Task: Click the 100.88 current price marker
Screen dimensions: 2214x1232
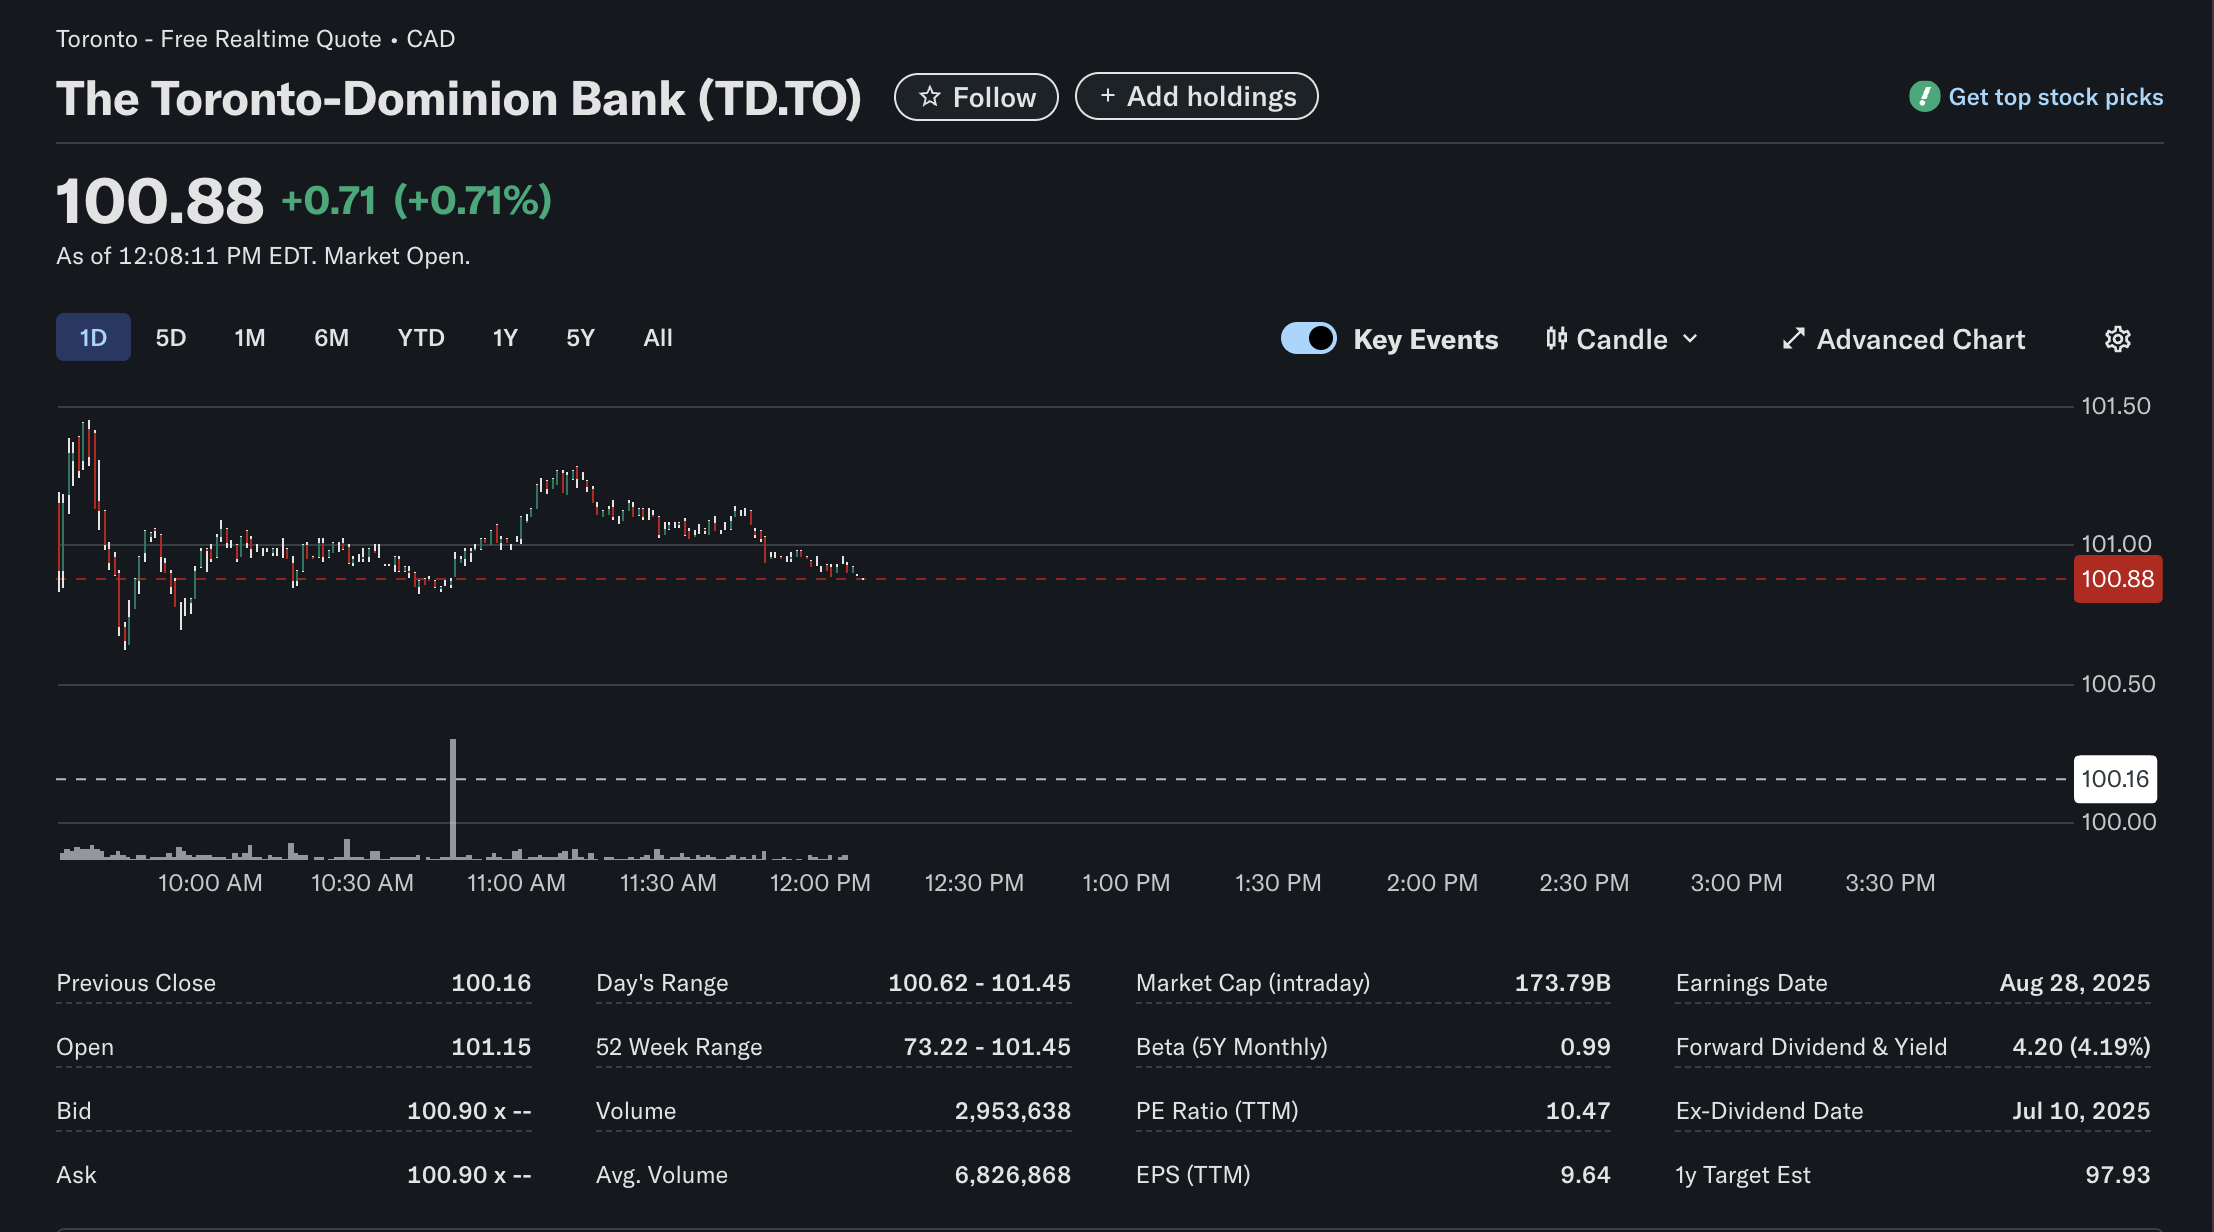Action: (x=2118, y=579)
